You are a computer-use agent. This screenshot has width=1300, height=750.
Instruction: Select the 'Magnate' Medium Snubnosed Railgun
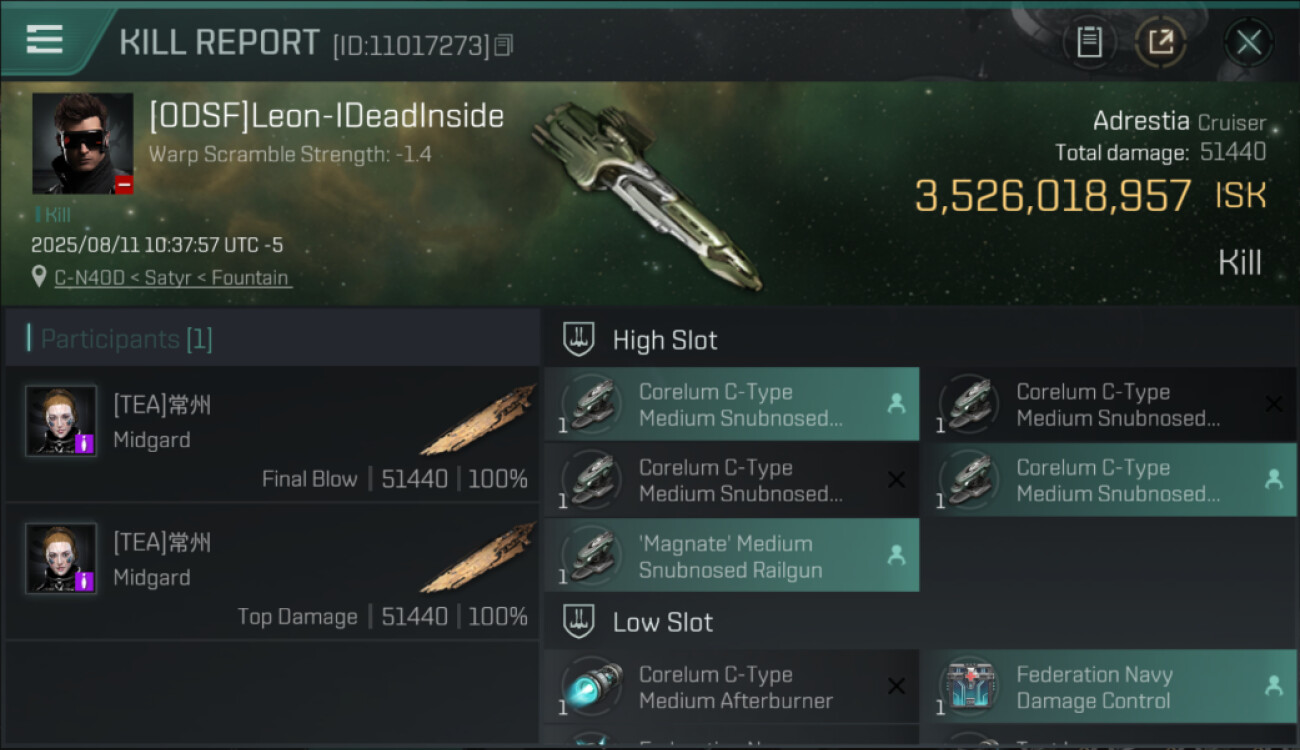[x=731, y=557]
